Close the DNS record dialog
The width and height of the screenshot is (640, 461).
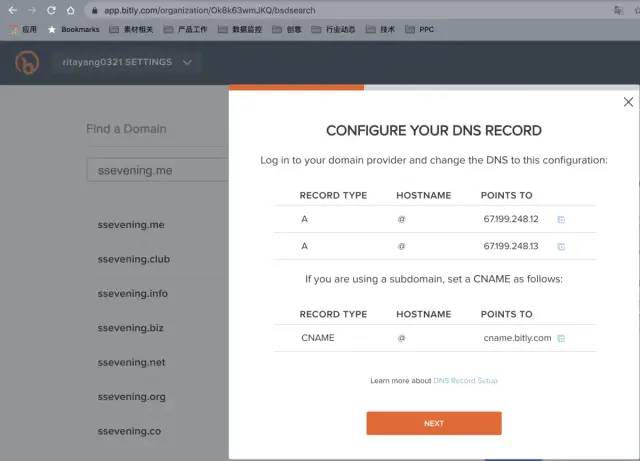(628, 102)
